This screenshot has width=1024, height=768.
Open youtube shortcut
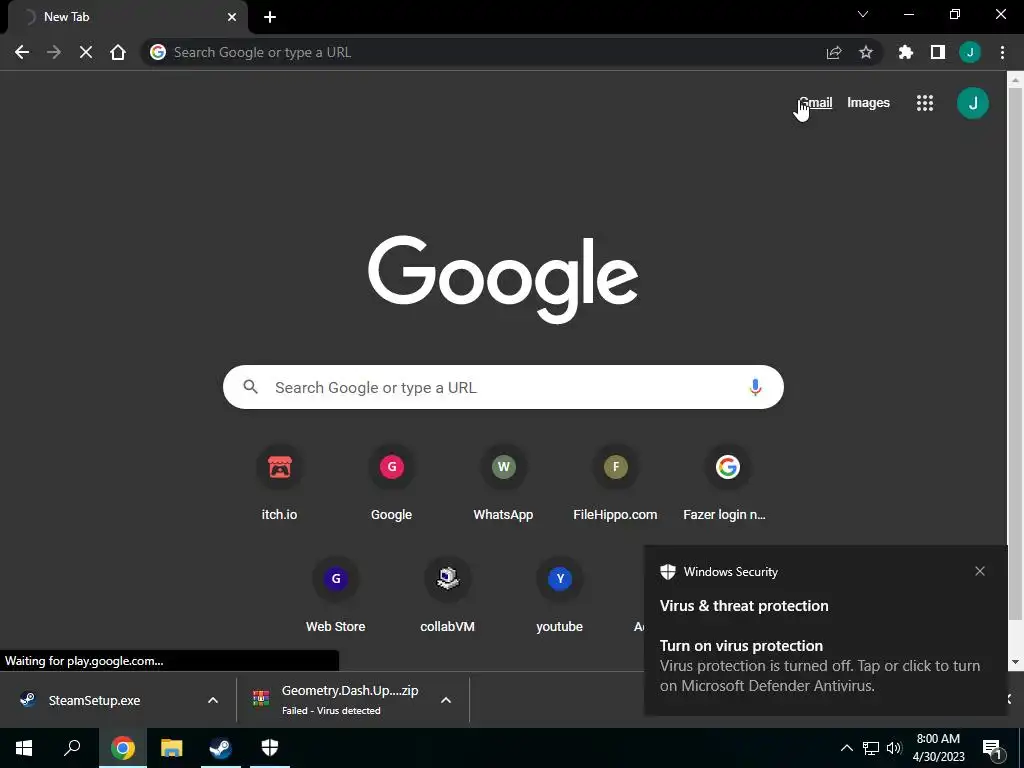pos(560,594)
